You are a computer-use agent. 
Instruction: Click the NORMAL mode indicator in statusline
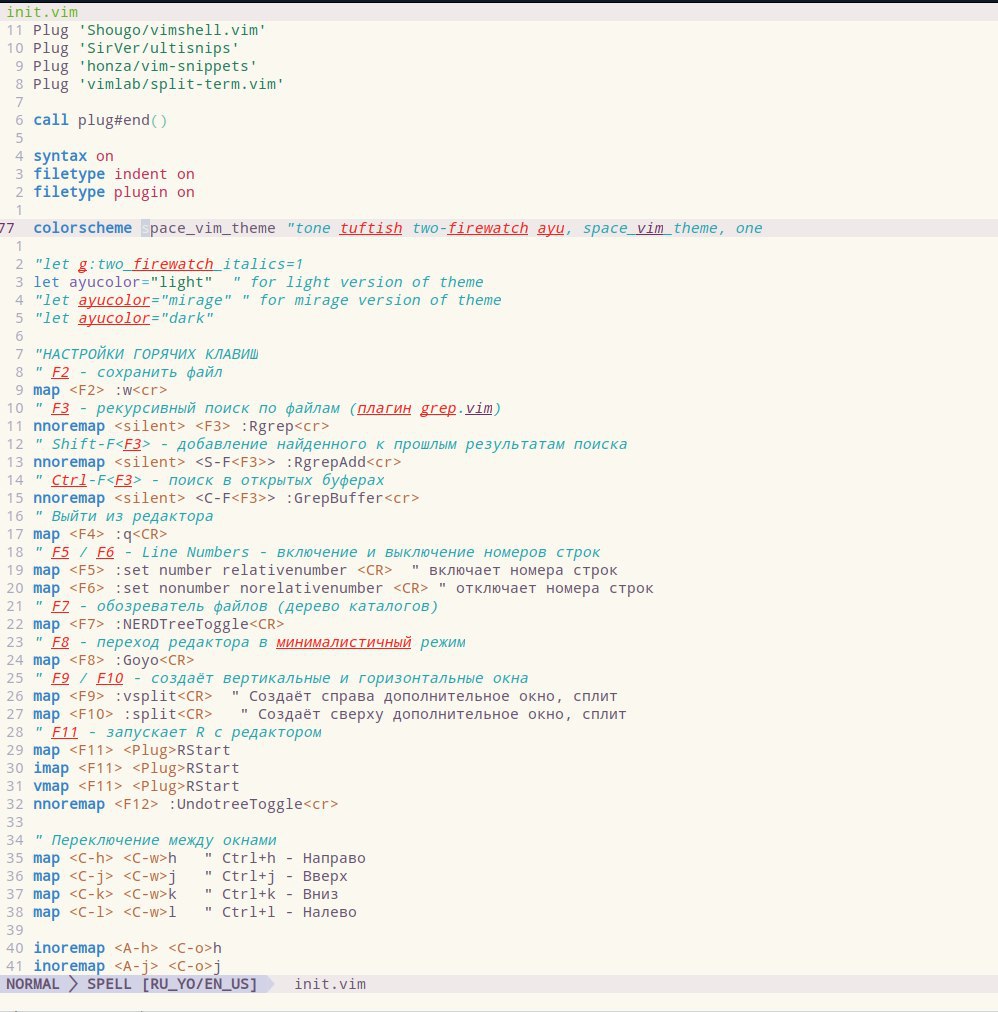click(x=32, y=984)
